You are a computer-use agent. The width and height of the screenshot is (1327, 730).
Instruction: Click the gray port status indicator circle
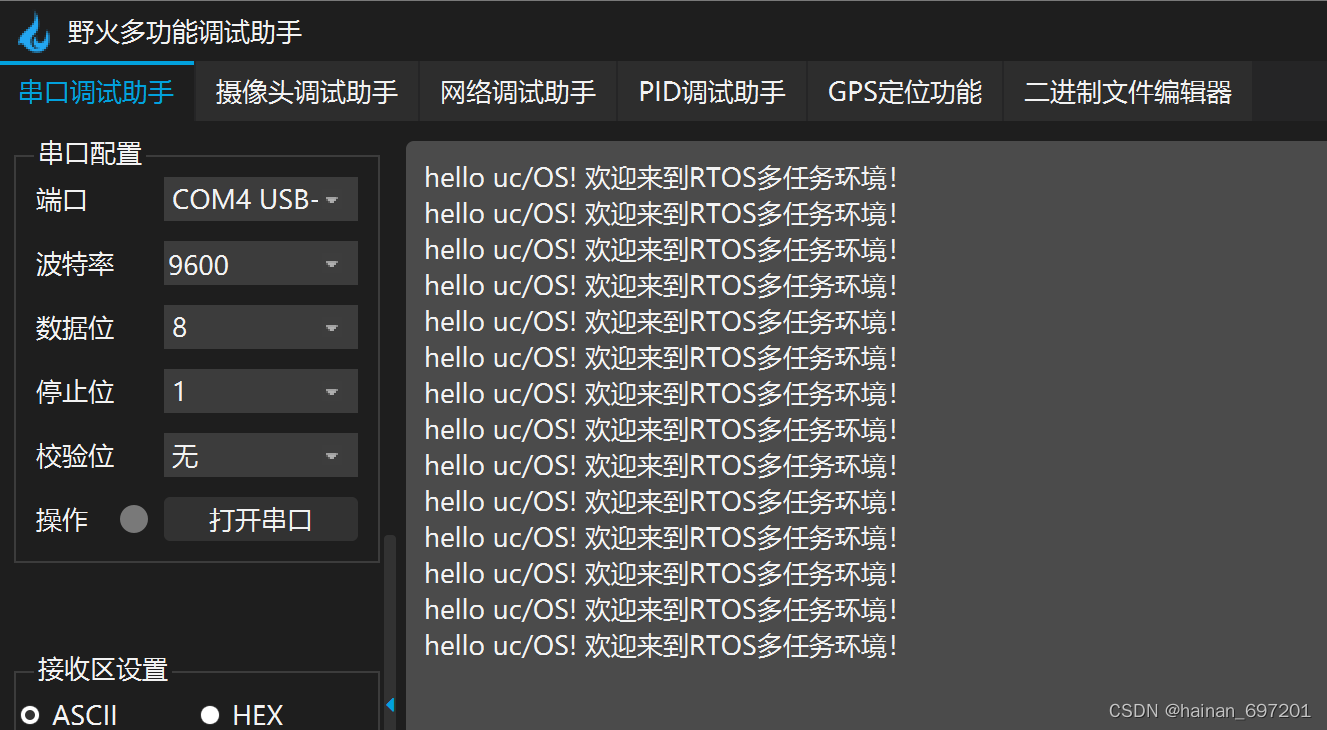pos(134,519)
